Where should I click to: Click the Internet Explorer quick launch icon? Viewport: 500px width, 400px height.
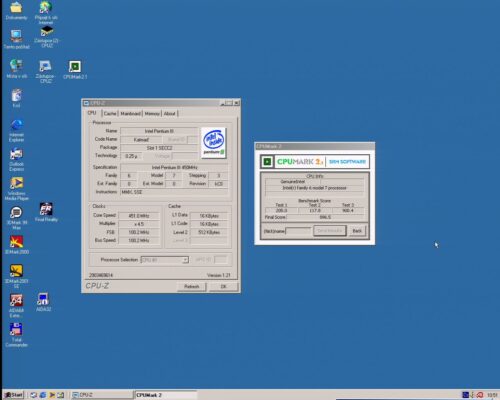(43, 395)
